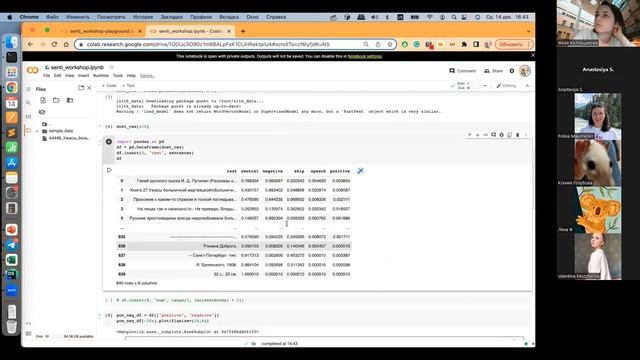640x360 pixels.
Task: Click the Share button
Action: (493, 71)
